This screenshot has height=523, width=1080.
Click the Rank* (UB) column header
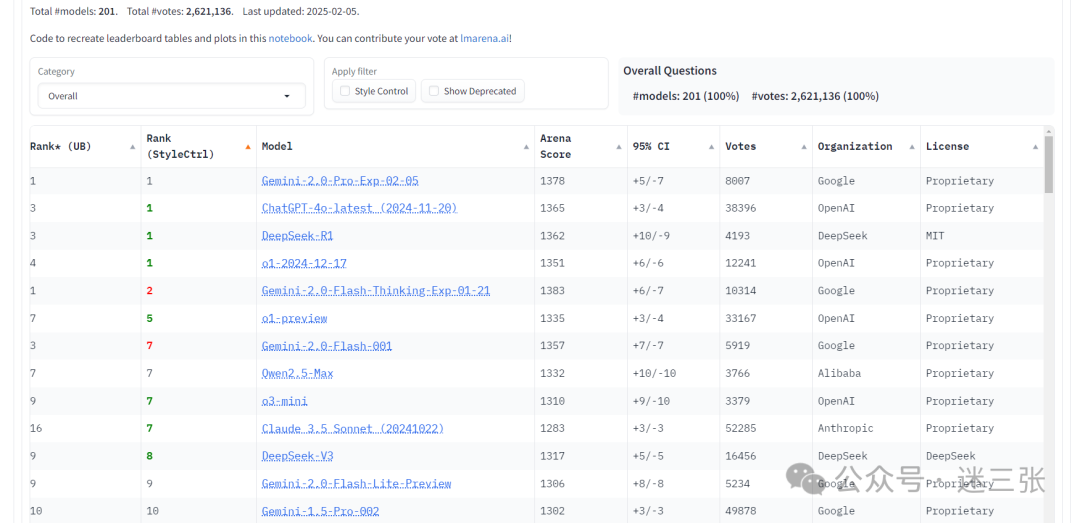pos(61,147)
